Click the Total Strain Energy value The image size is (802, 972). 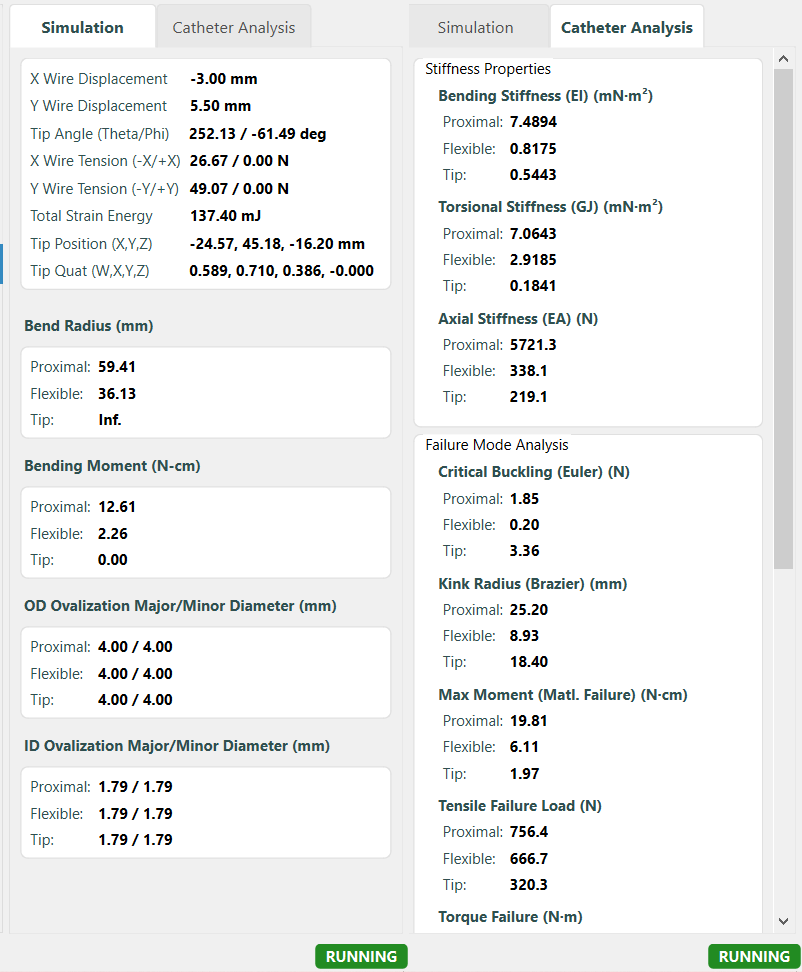pyautogui.click(x=227, y=216)
